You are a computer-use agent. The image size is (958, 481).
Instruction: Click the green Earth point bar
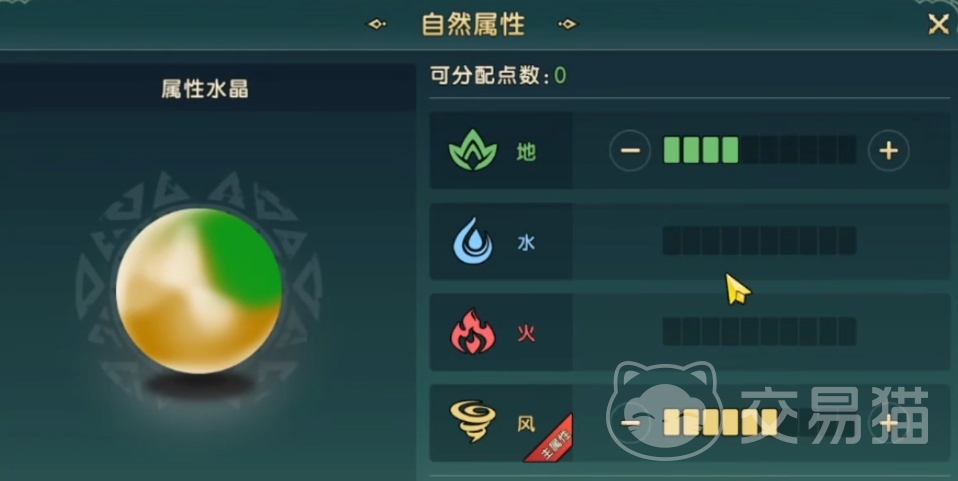pos(759,150)
